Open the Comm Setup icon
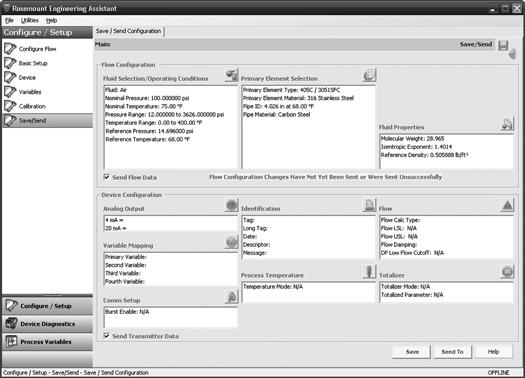This screenshot has width=525, height=378. pyautogui.click(x=231, y=297)
